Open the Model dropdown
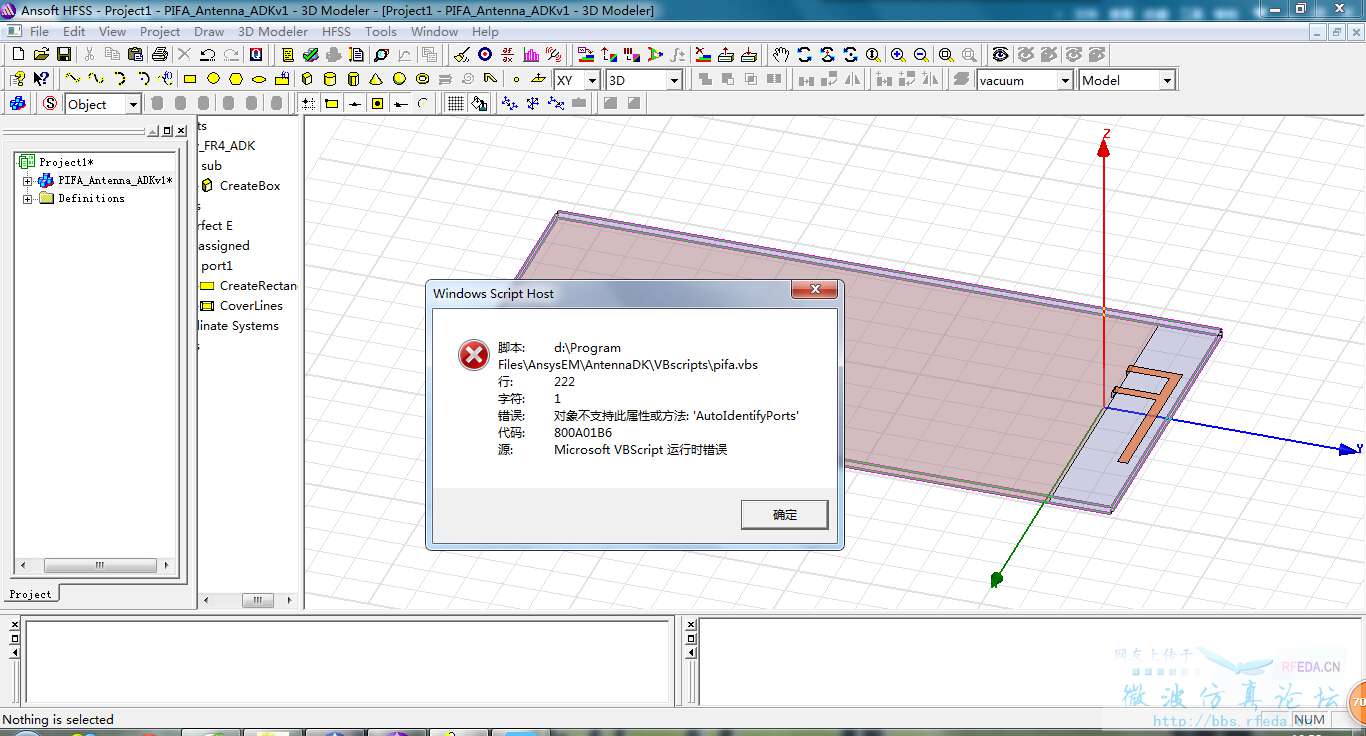The width and height of the screenshot is (1366, 736). click(1167, 80)
